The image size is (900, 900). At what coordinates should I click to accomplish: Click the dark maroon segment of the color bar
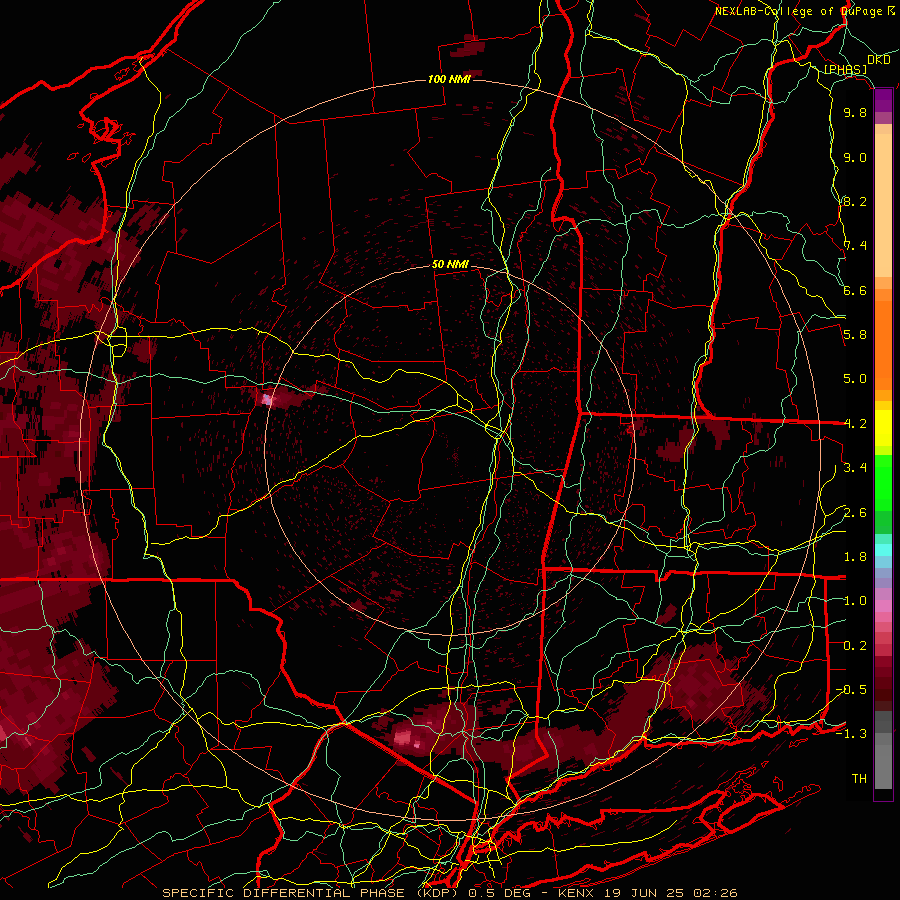tap(883, 683)
